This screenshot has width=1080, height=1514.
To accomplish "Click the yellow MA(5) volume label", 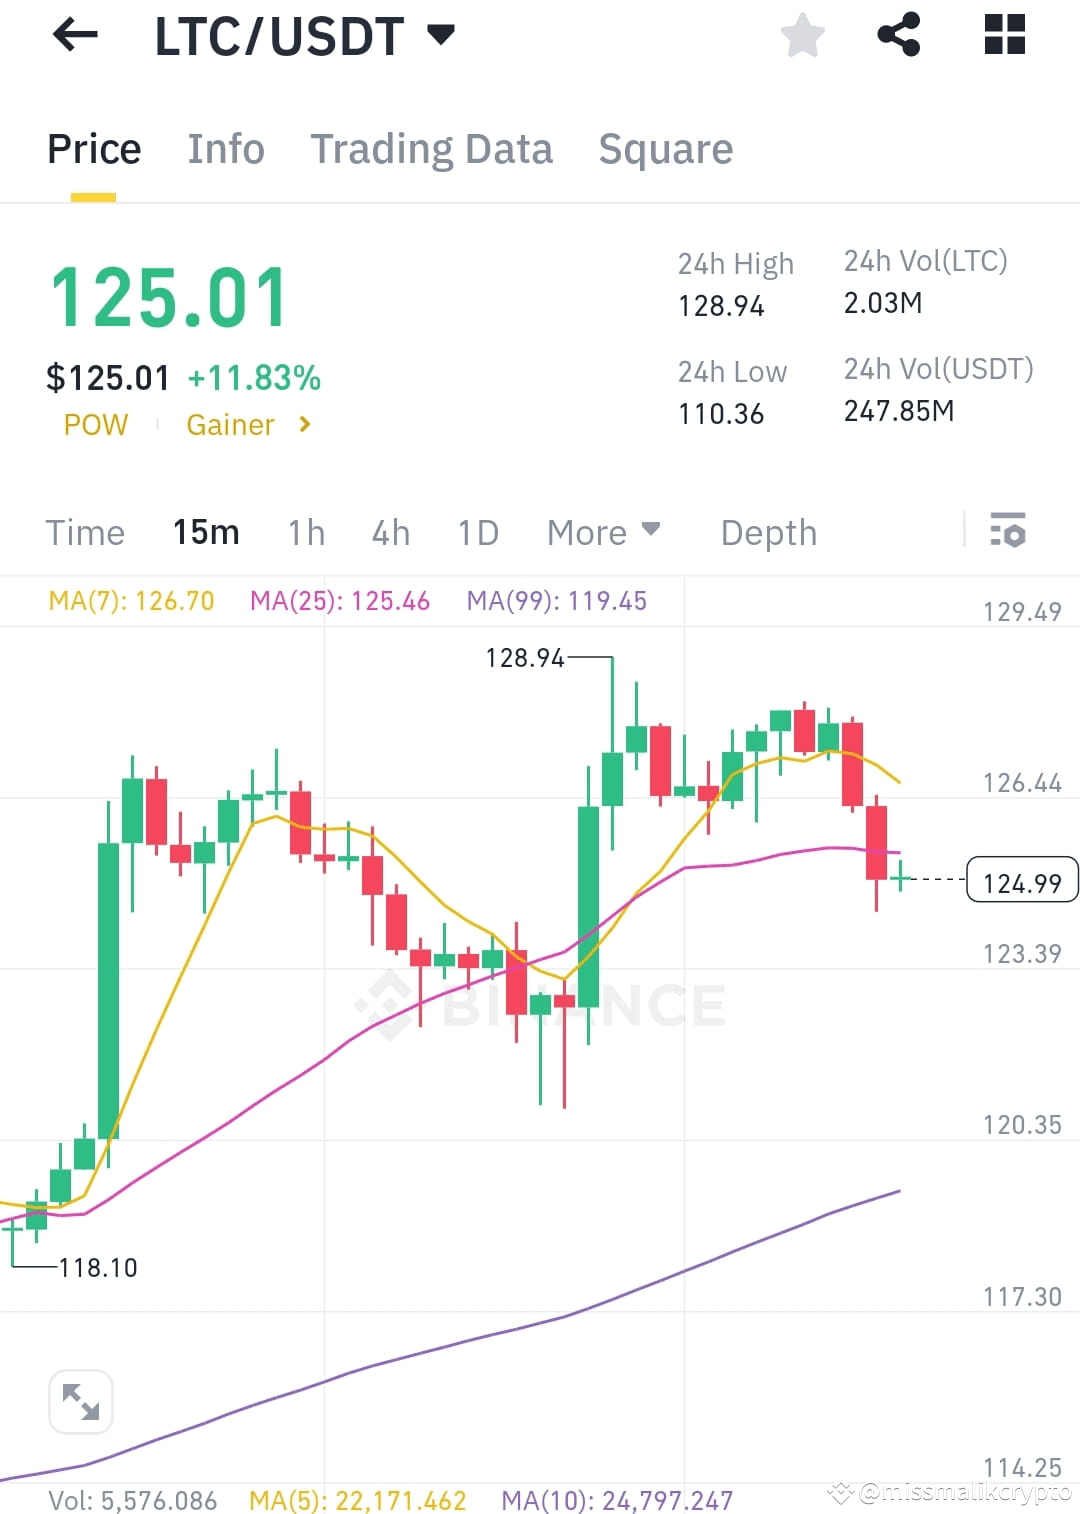I will (x=357, y=1500).
